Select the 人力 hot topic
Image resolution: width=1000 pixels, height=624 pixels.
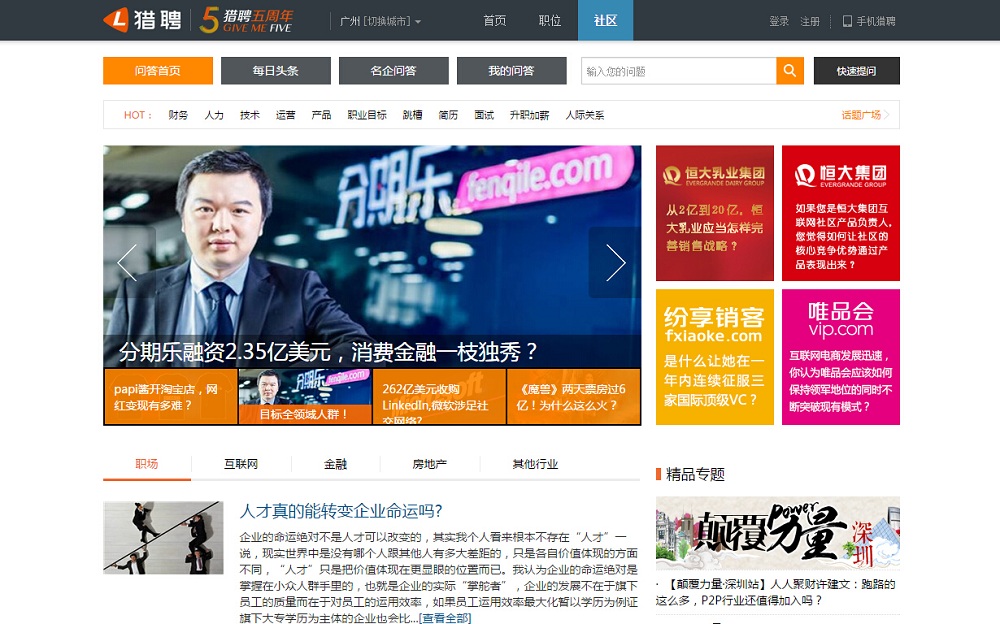pyautogui.click(x=214, y=115)
